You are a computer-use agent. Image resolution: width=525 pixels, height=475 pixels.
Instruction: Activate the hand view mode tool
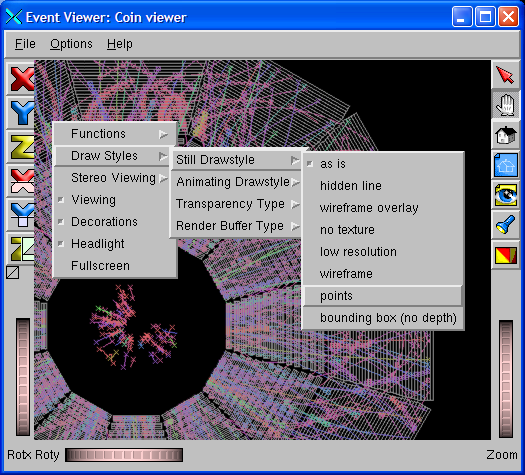[x=506, y=104]
